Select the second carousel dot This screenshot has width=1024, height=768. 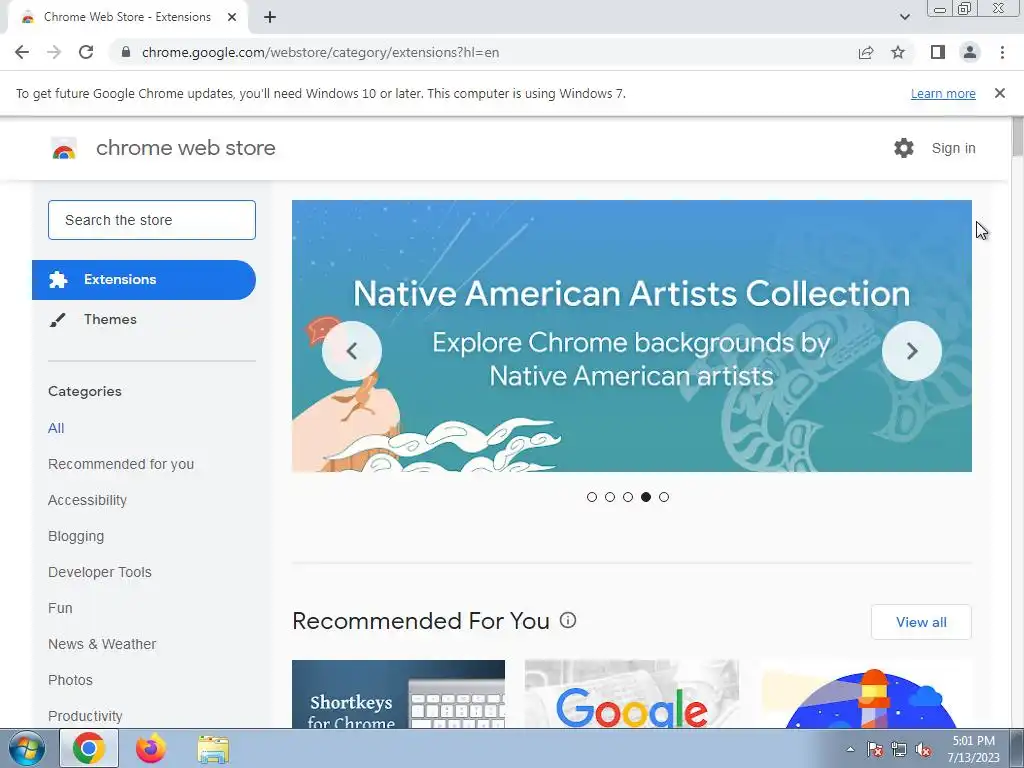pyautogui.click(x=610, y=497)
